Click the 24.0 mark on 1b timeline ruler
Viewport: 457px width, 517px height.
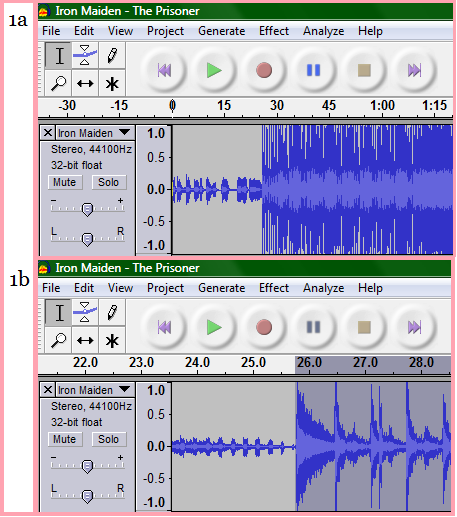tap(197, 362)
